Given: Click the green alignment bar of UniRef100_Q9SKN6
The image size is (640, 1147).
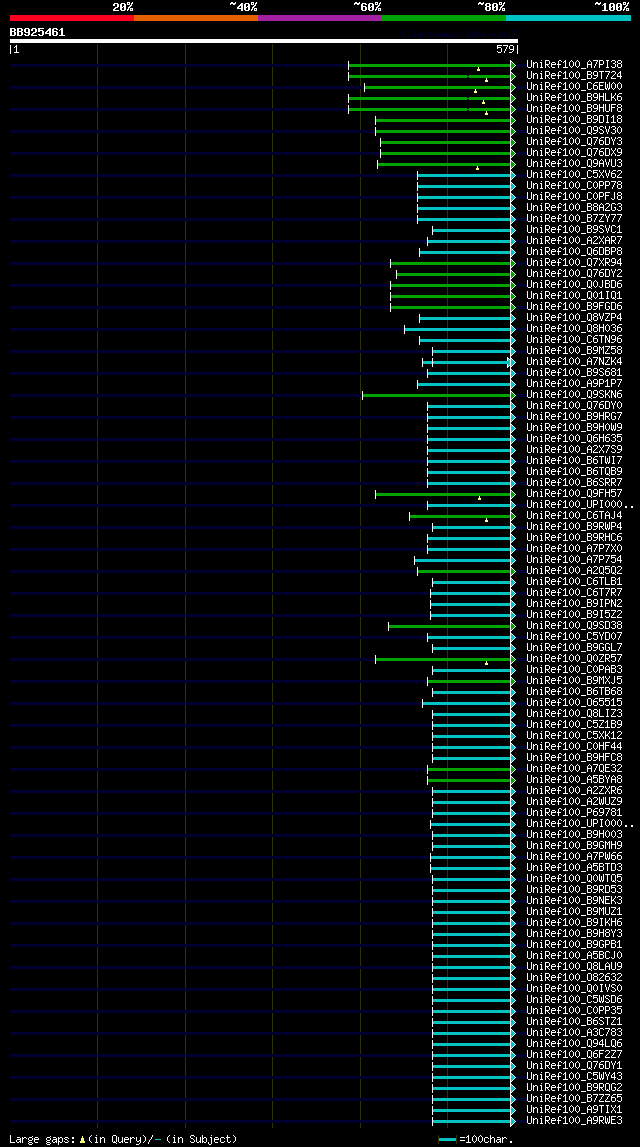Looking at the screenshot, I should click(x=439, y=395).
